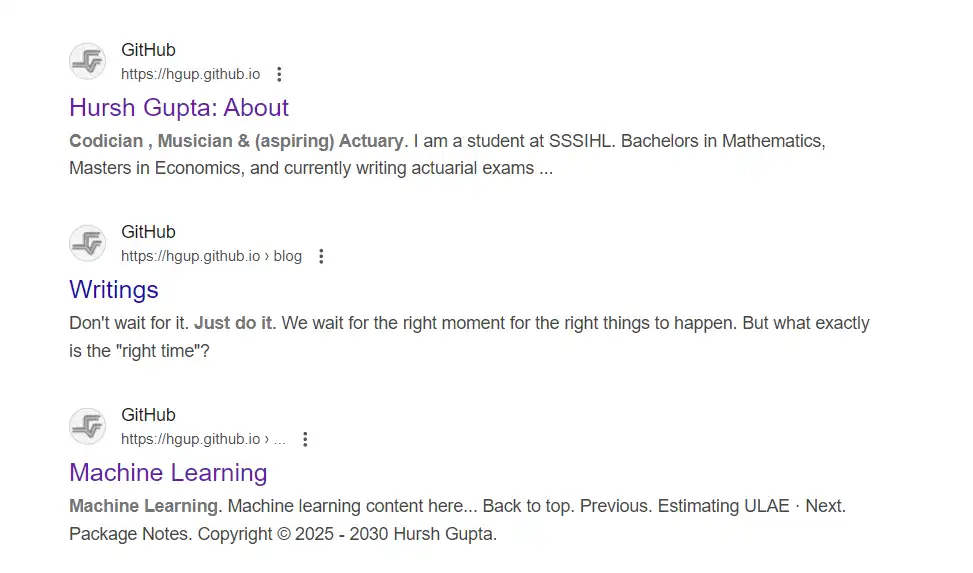973x573 pixels.
Task: Open three-dot options beside the blog URL
Action: click(321, 256)
